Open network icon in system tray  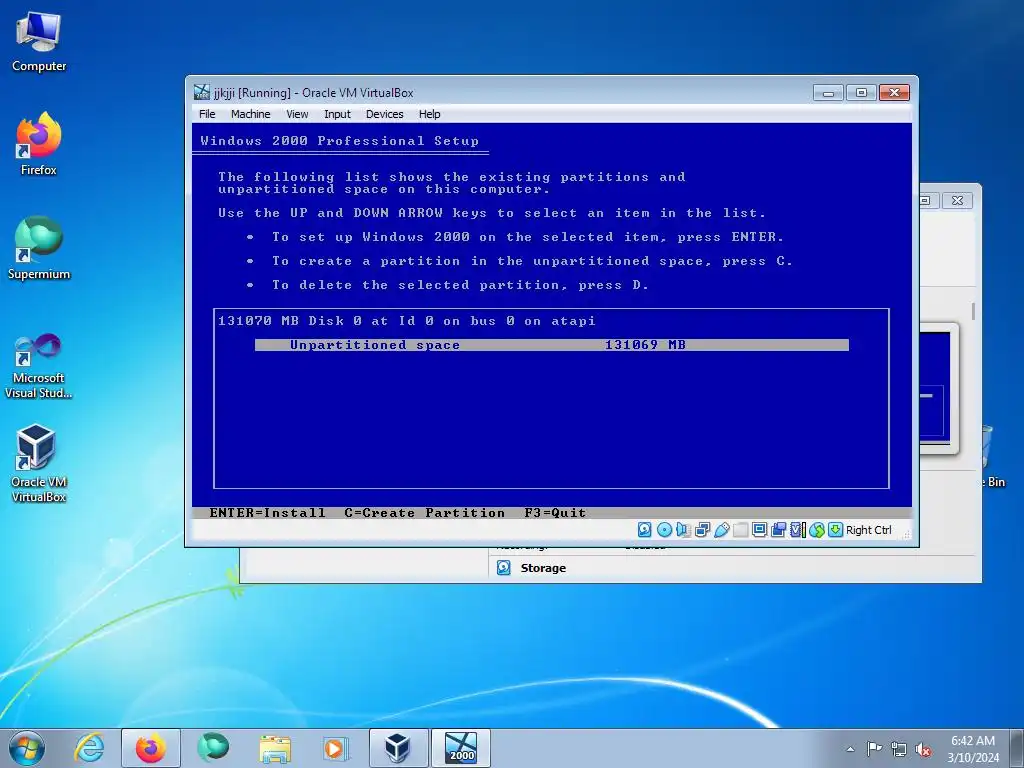coord(899,749)
